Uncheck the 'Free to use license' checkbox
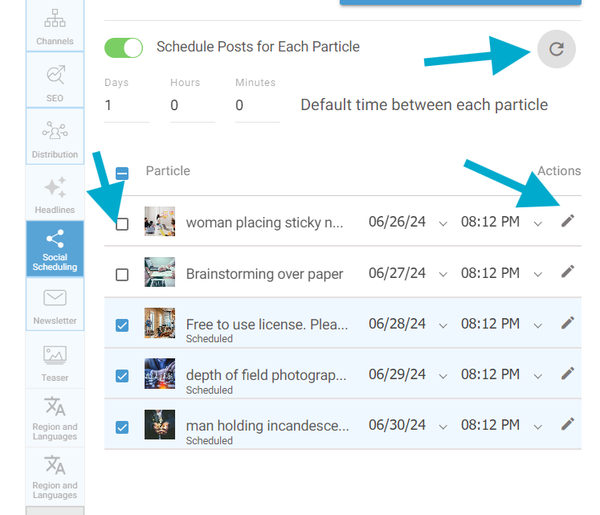600x515 pixels. (122, 324)
